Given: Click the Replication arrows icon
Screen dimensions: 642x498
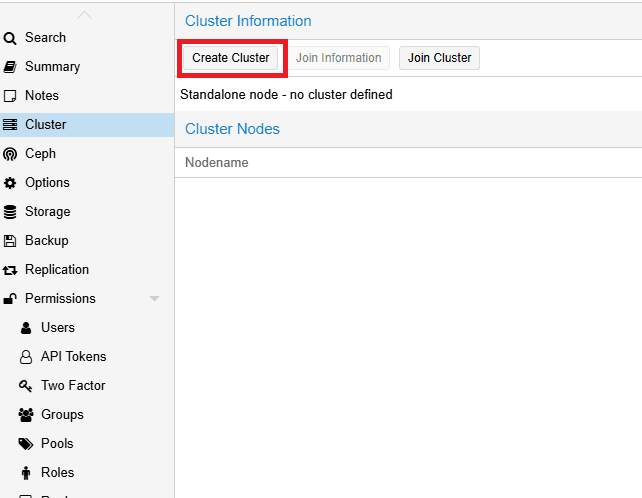Looking at the screenshot, I should (10, 270).
